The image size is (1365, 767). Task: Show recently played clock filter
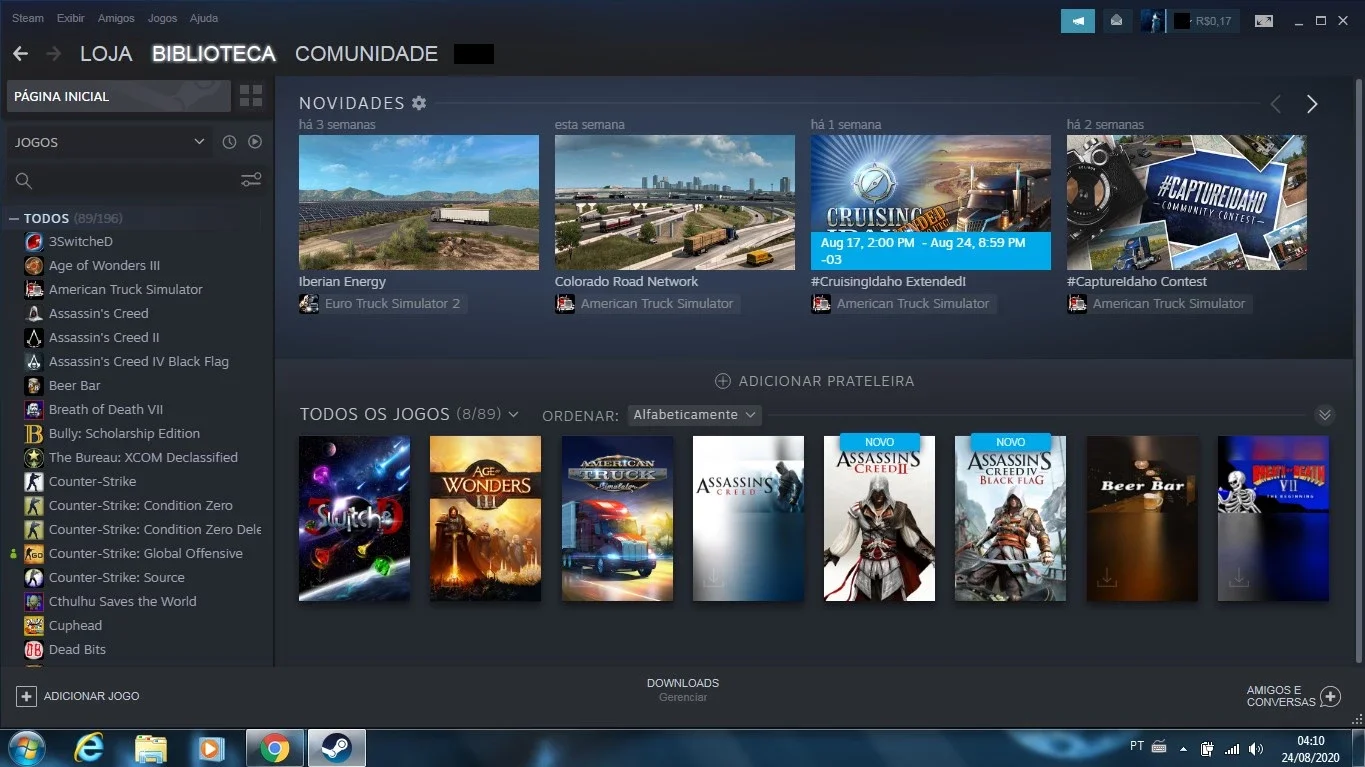(x=229, y=142)
